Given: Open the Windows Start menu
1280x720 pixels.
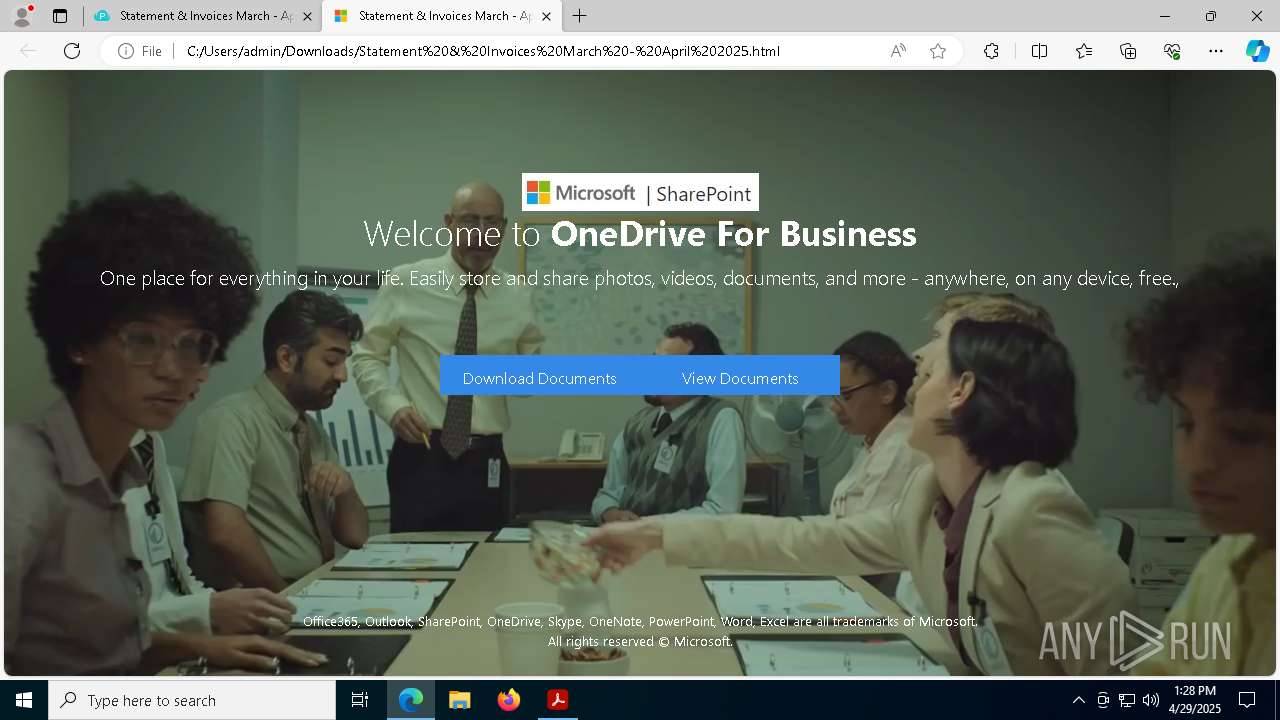Looking at the screenshot, I should (24, 700).
